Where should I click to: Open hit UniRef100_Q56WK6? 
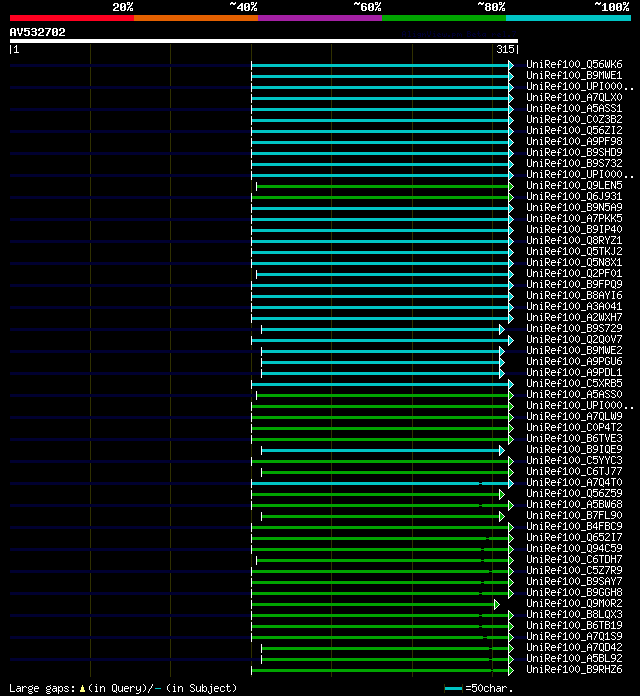[574, 64]
